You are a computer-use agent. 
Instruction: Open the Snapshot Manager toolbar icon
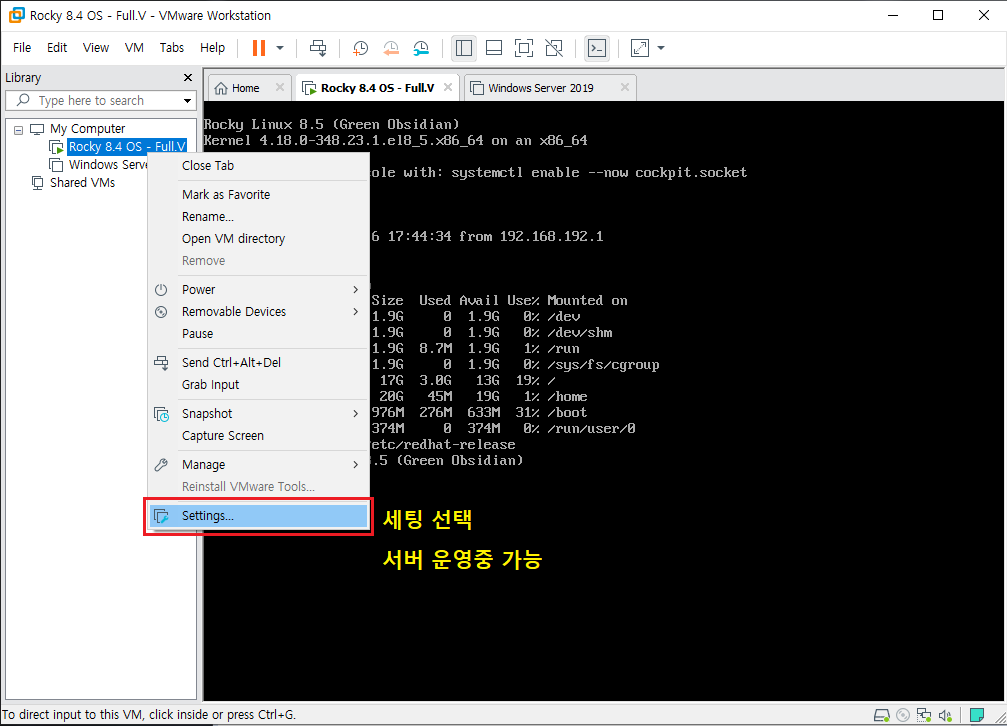click(x=421, y=48)
